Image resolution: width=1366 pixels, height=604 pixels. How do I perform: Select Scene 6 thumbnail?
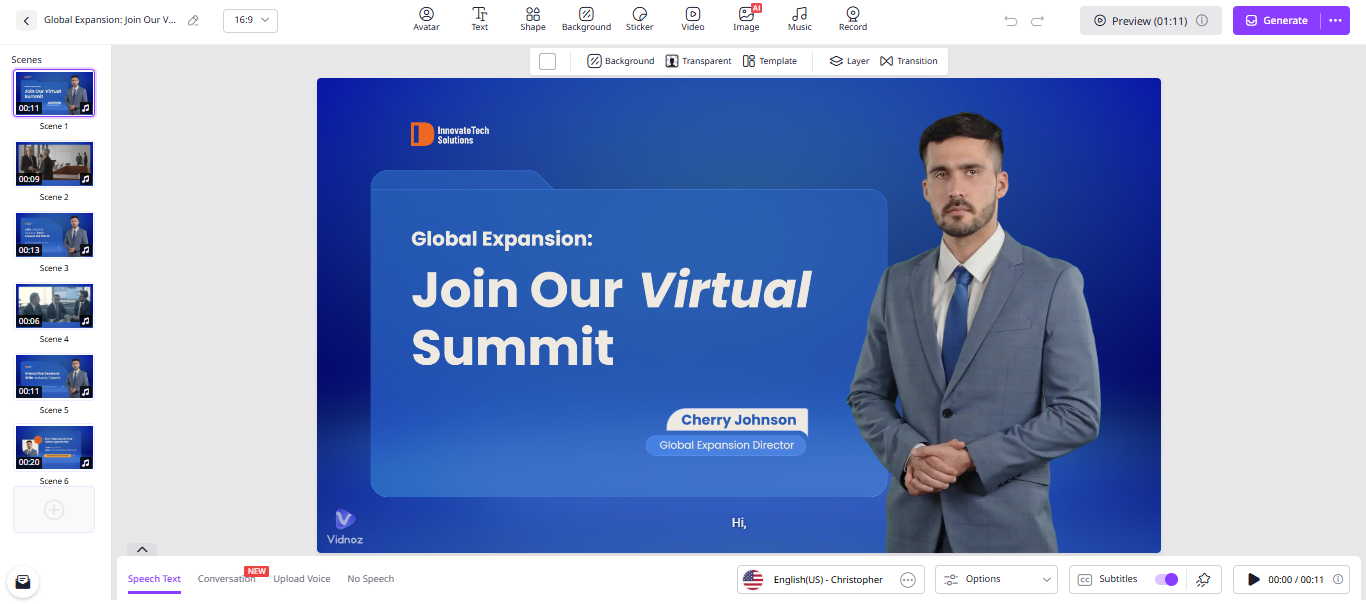(x=54, y=448)
